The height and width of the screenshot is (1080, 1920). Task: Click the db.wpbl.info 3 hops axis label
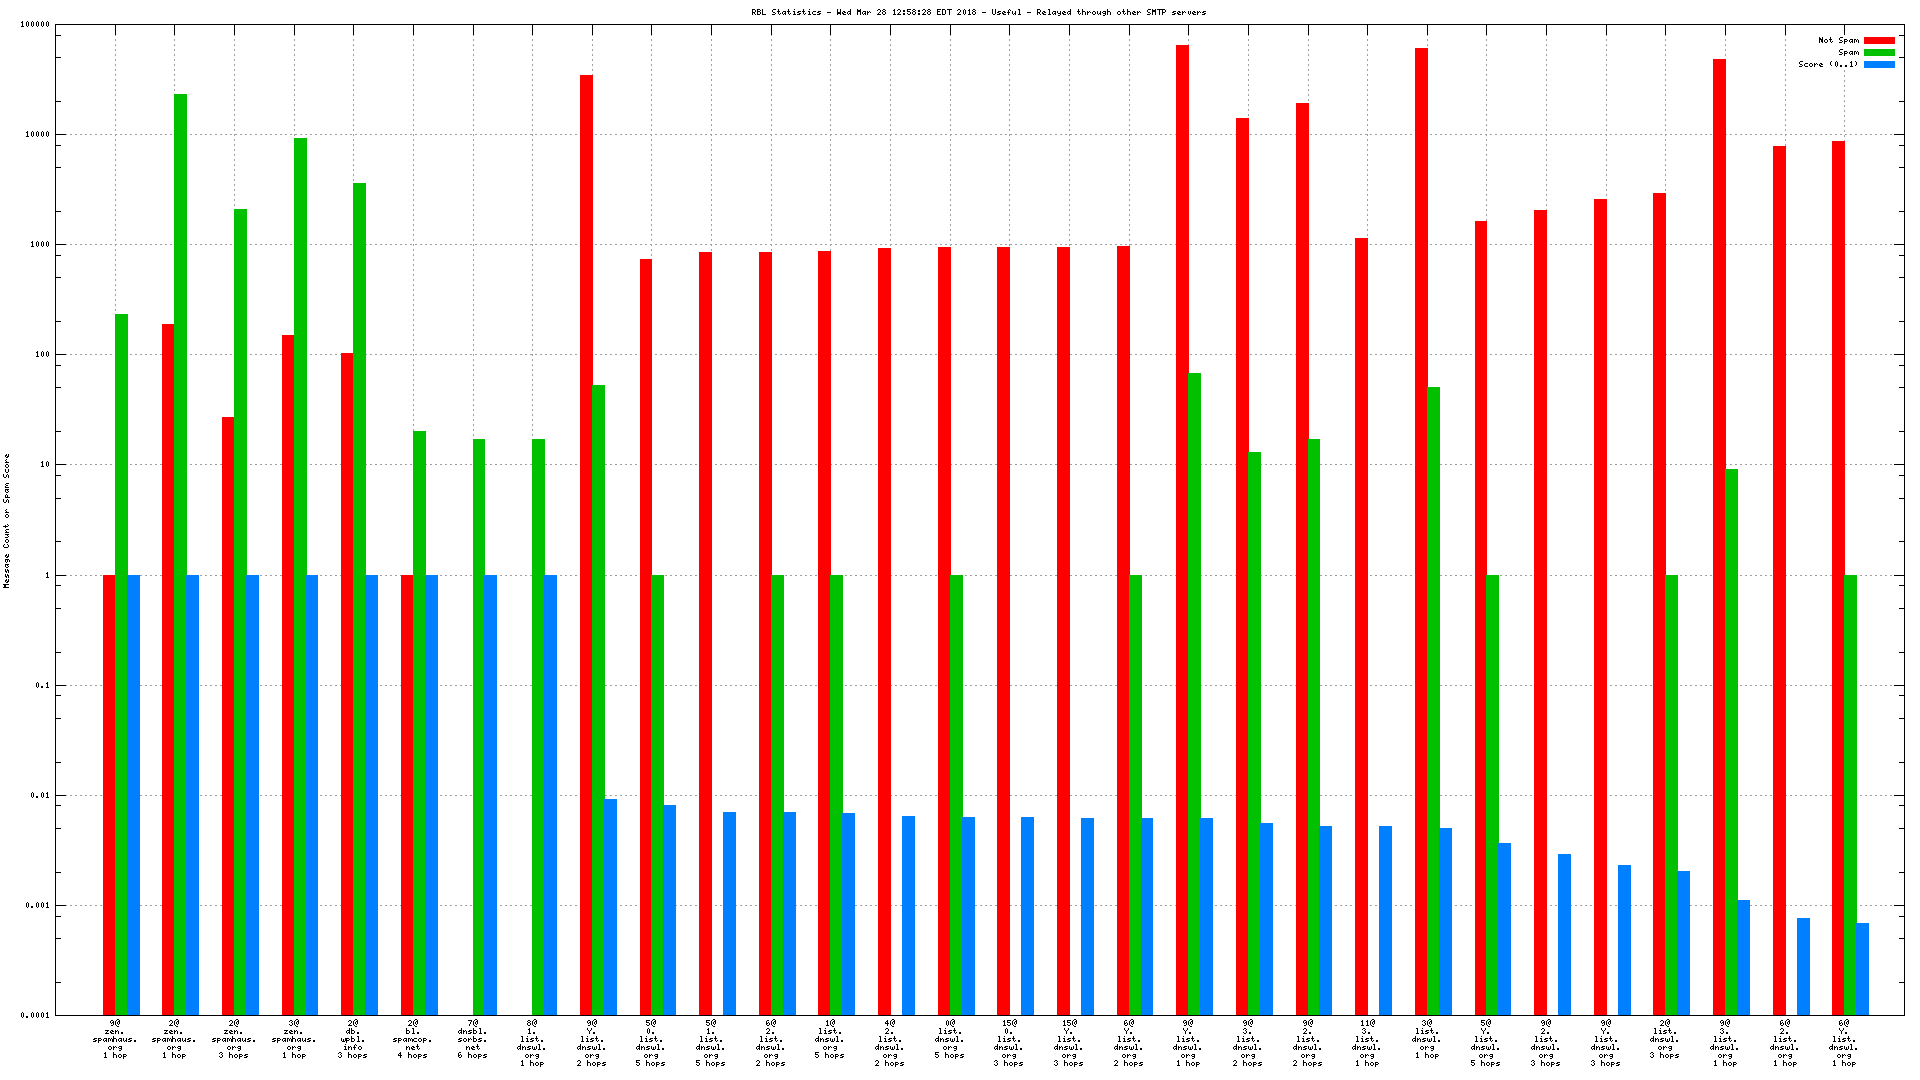tap(353, 1039)
